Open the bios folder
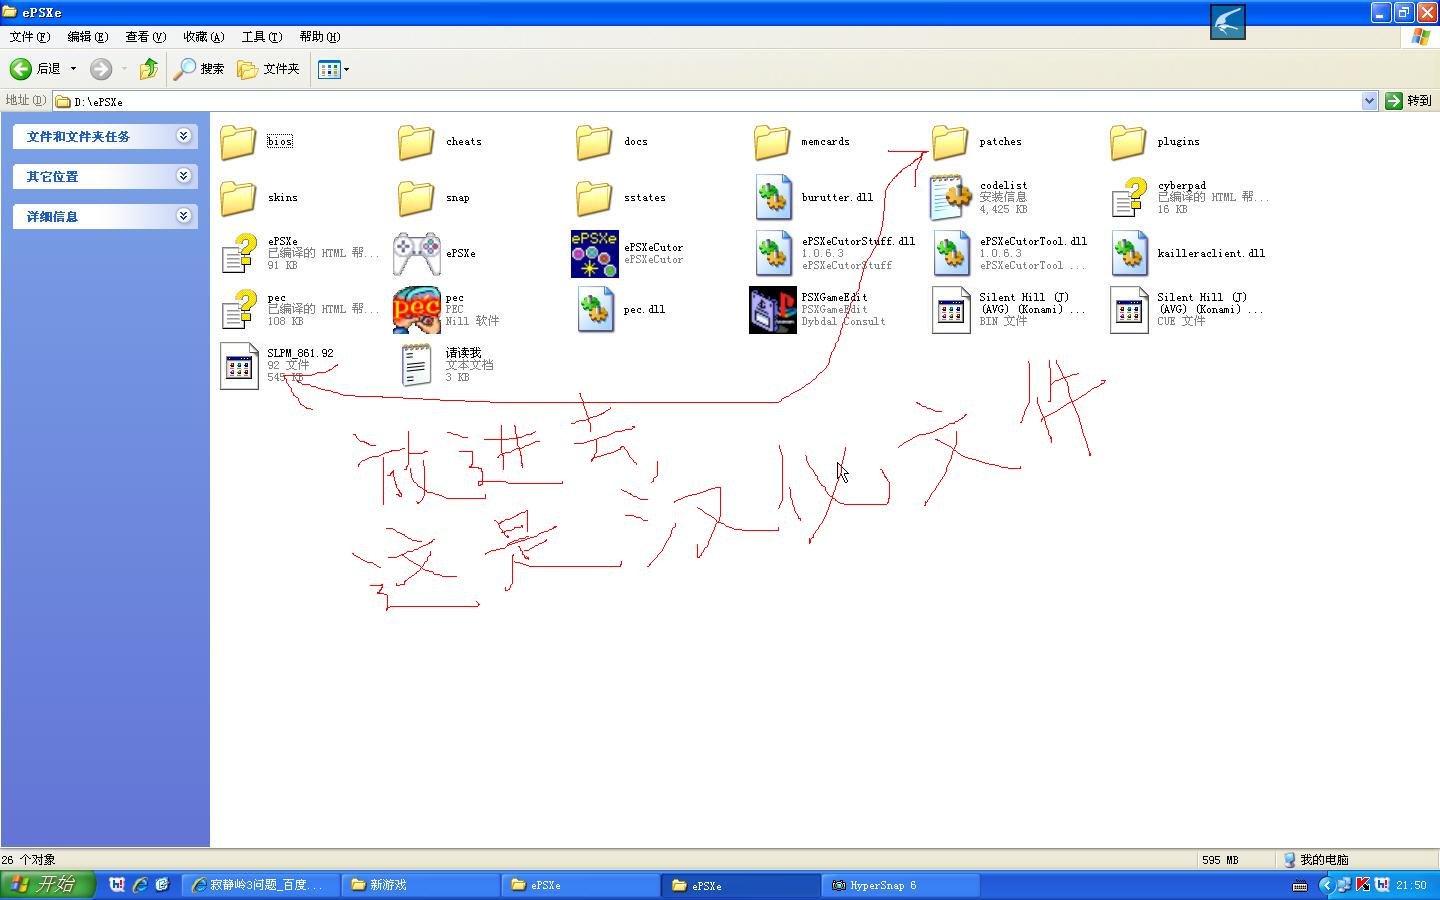 click(239, 142)
